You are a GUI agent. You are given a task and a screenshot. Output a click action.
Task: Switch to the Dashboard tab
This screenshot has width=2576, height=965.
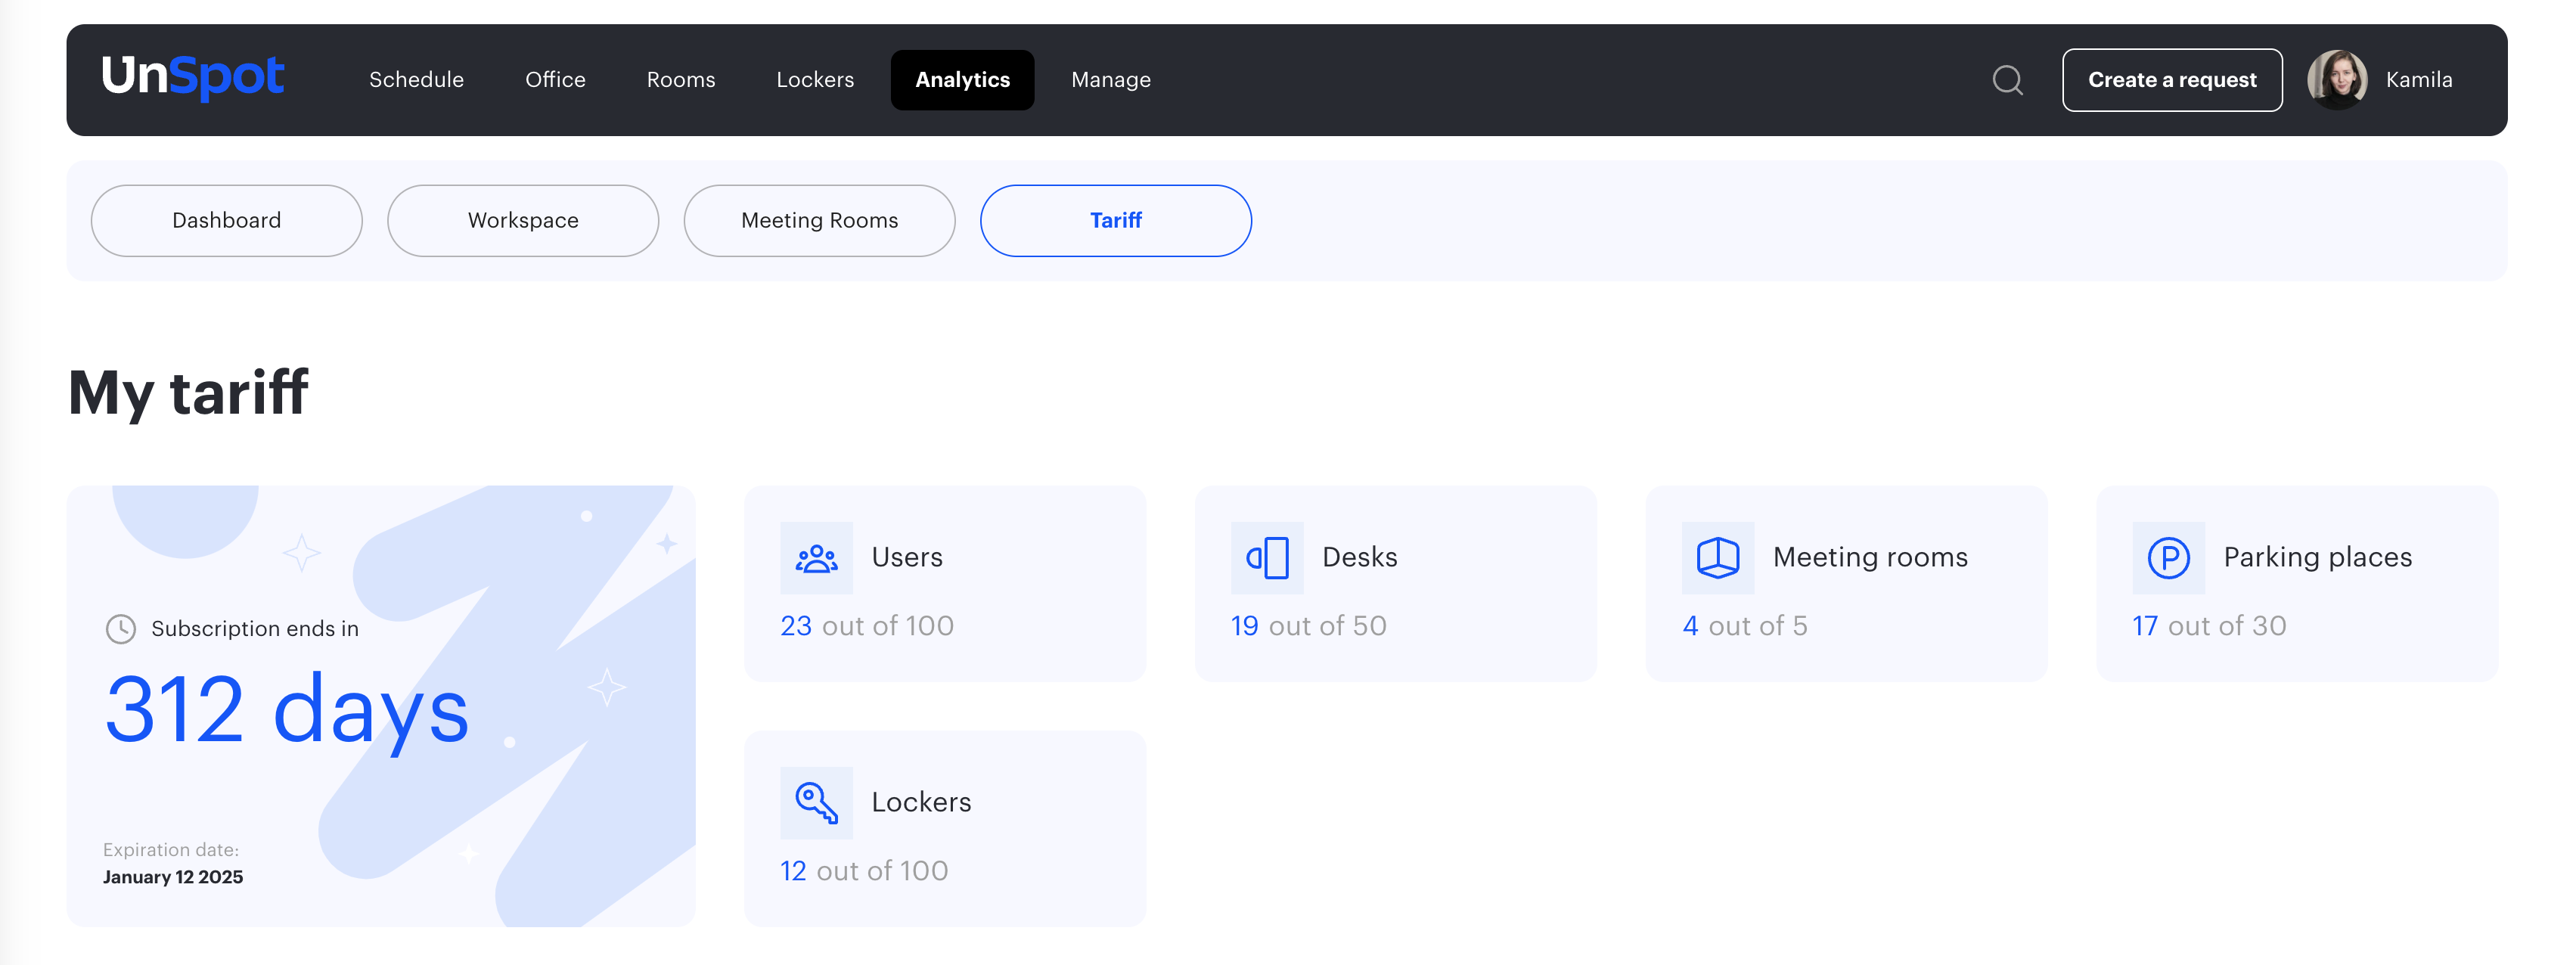coord(226,220)
